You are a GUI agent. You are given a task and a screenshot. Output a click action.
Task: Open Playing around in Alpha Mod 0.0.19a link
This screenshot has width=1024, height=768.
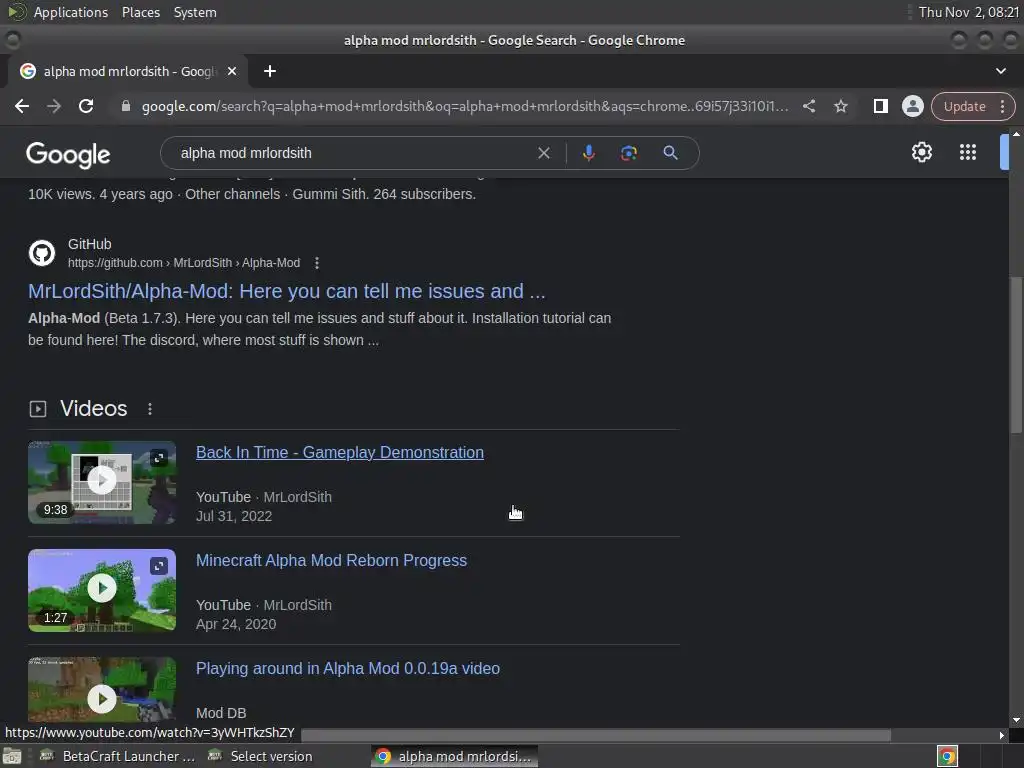pos(348,668)
